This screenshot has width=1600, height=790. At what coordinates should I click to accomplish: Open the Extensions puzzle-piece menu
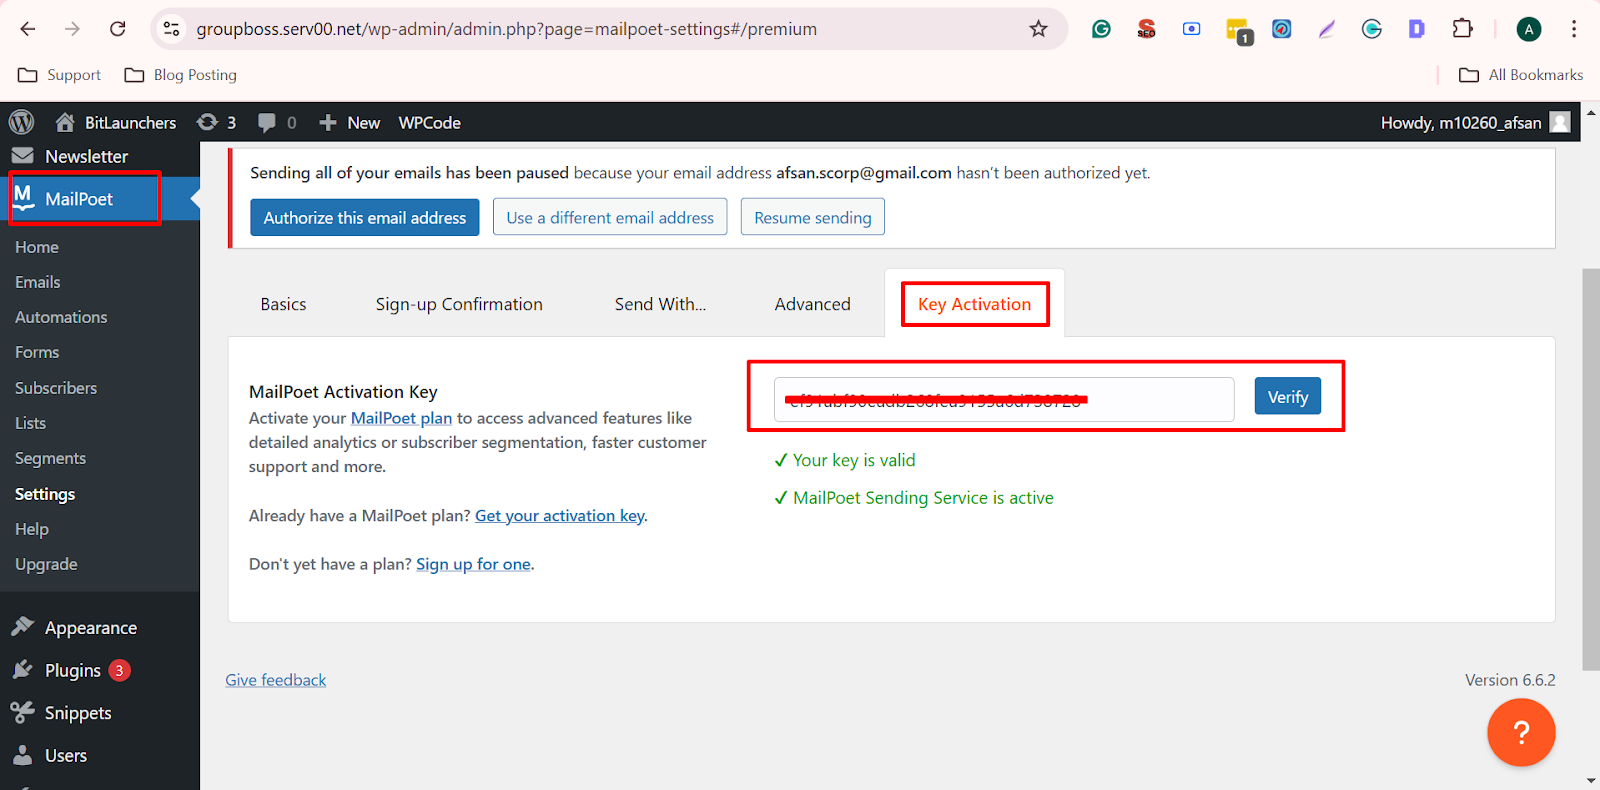1462,29
